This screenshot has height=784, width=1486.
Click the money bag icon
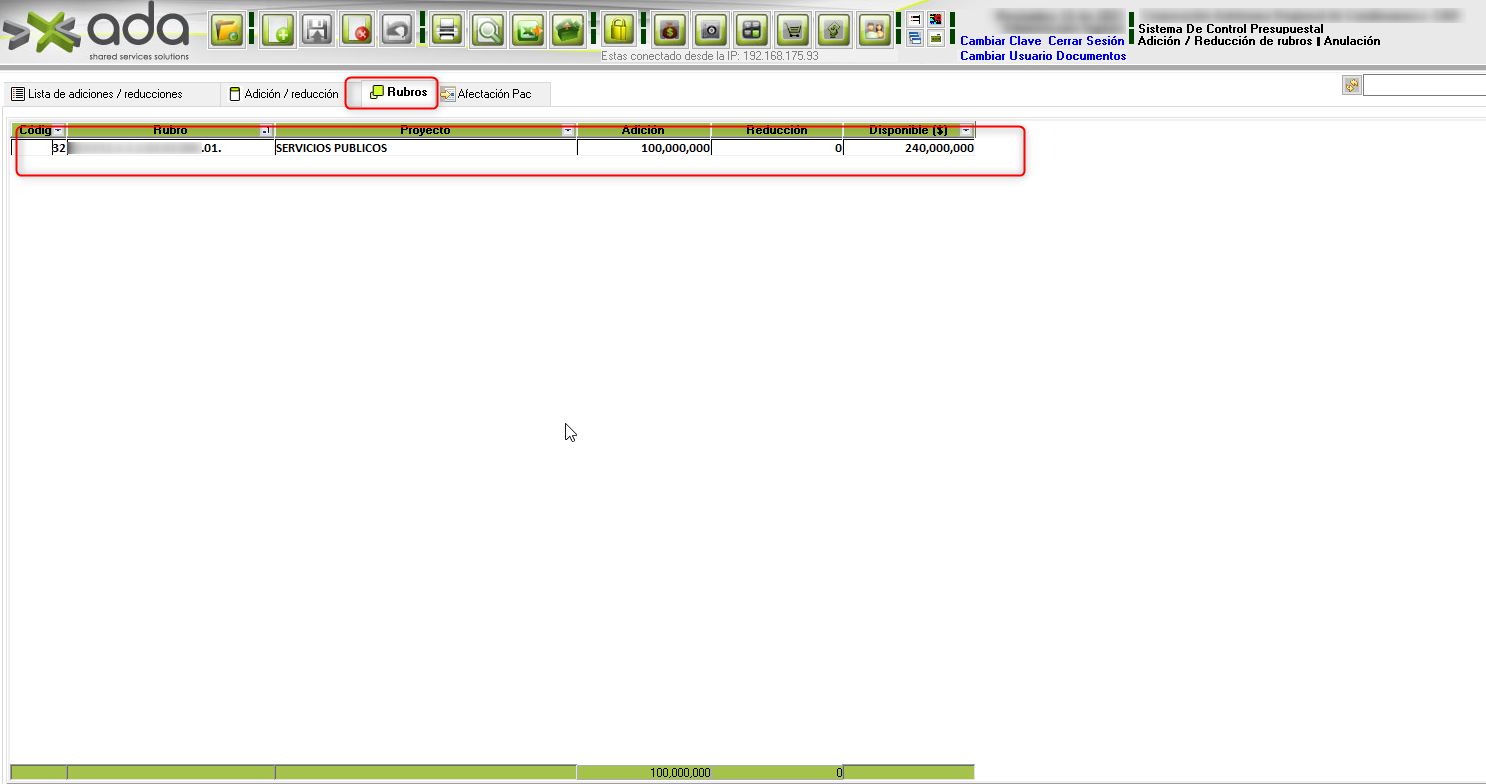point(670,30)
